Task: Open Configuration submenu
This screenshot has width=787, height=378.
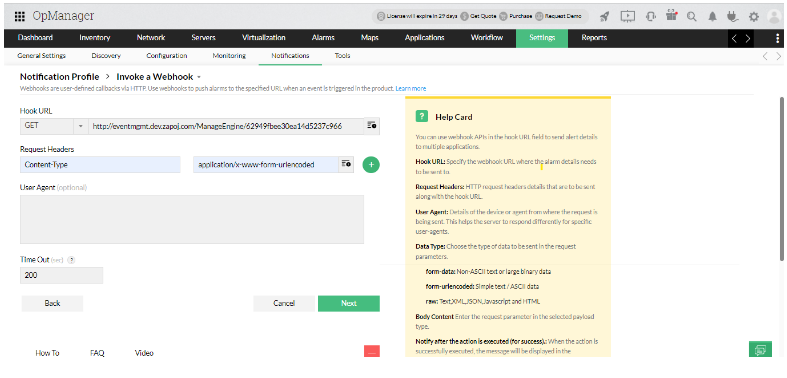Action: 167,56
